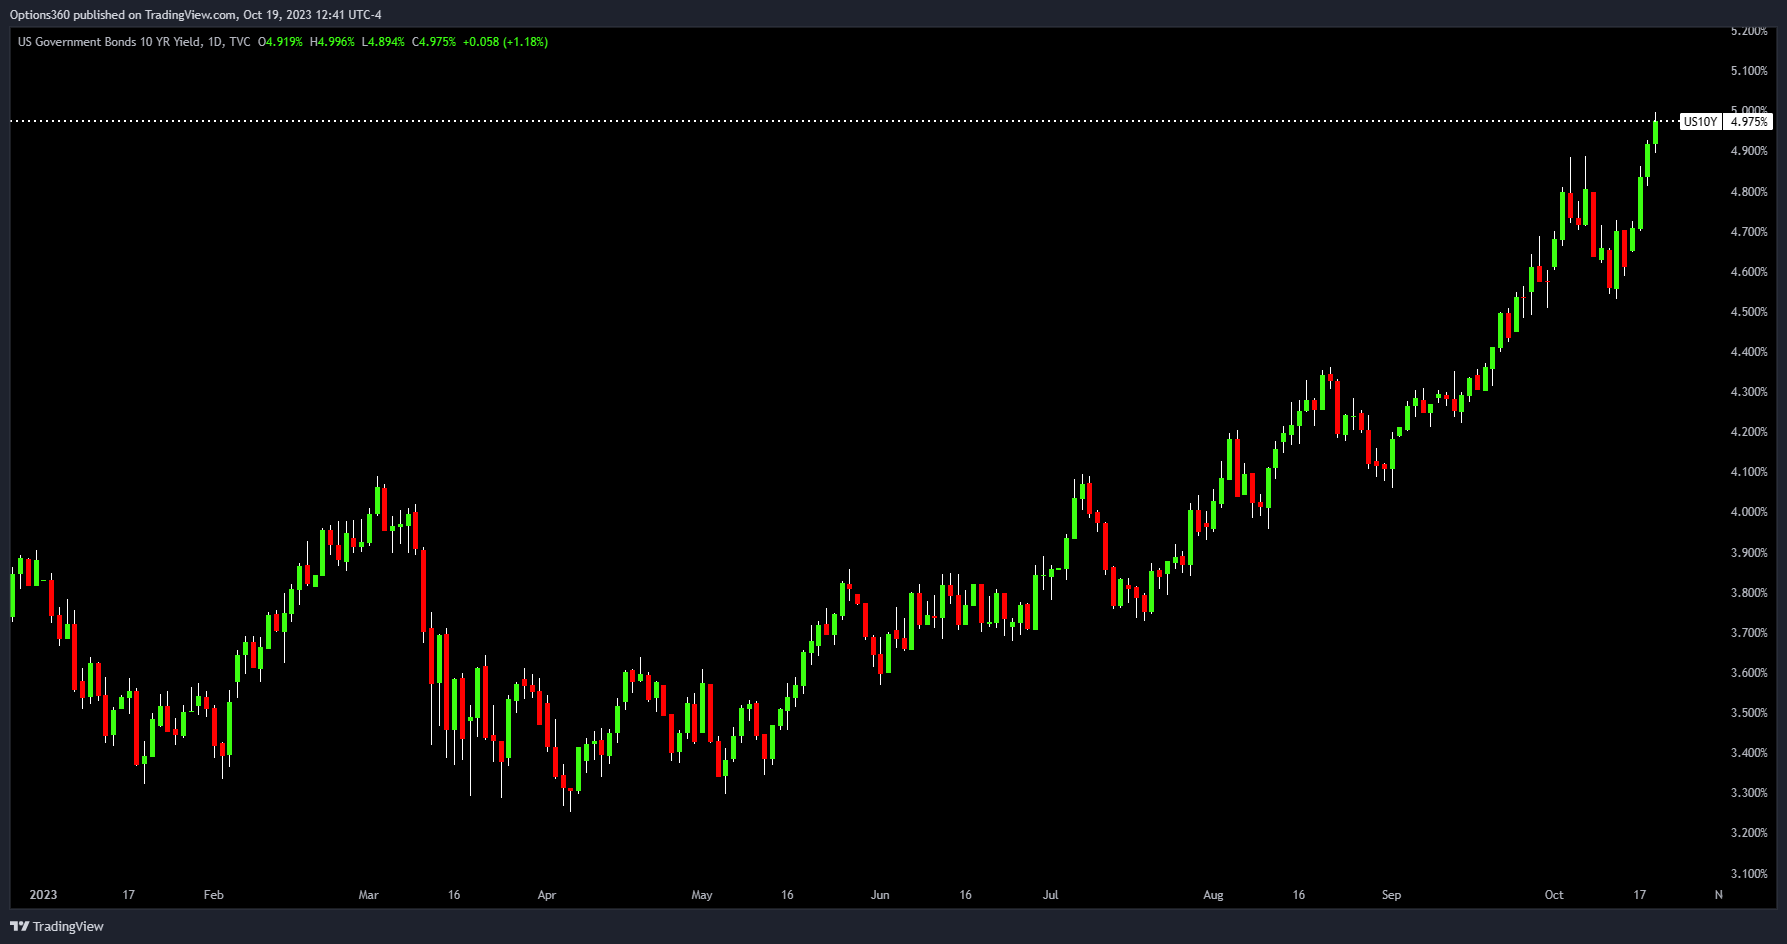Click the Oct time axis label
Viewport: 1787px width, 944px height.
(1554, 895)
